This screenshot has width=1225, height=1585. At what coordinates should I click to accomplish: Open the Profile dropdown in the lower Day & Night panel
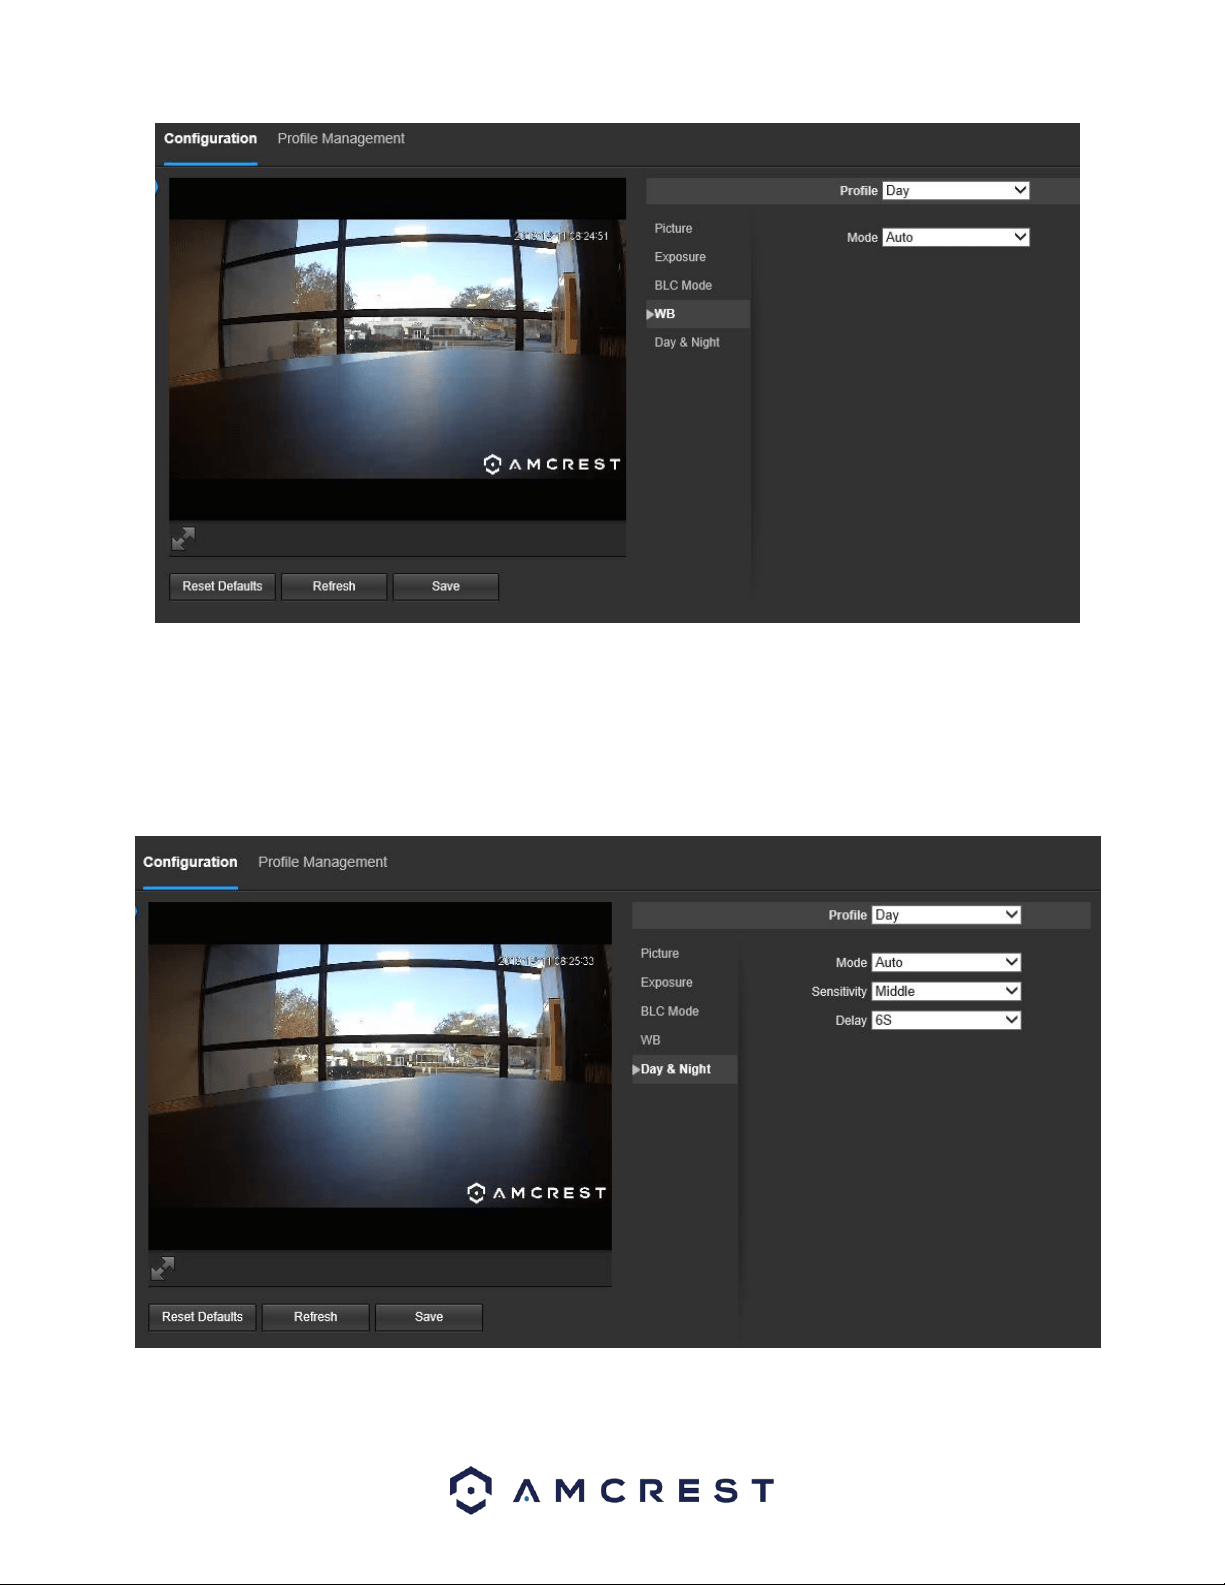946,915
